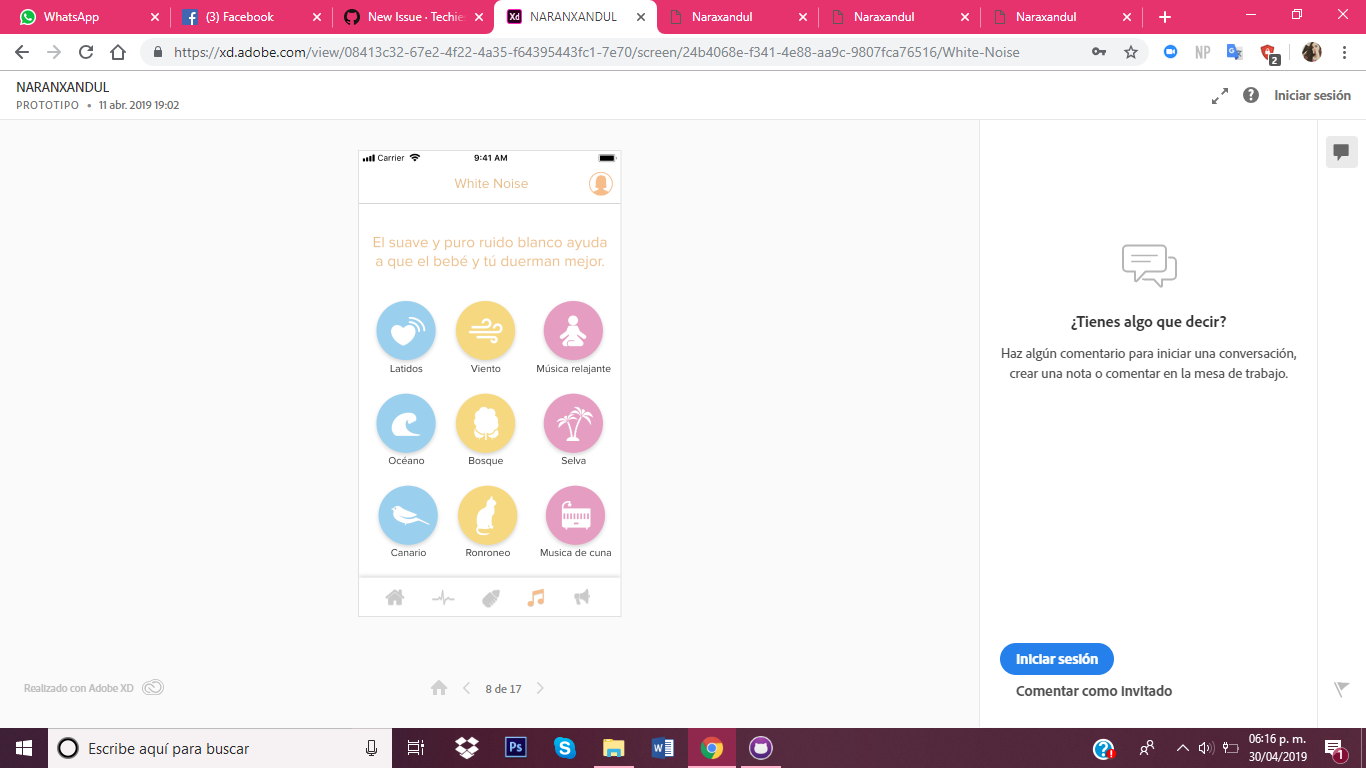Click the browser back arrow
Image resolution: width=1366 pixels, height=768 pixels.
click(22, 52)
